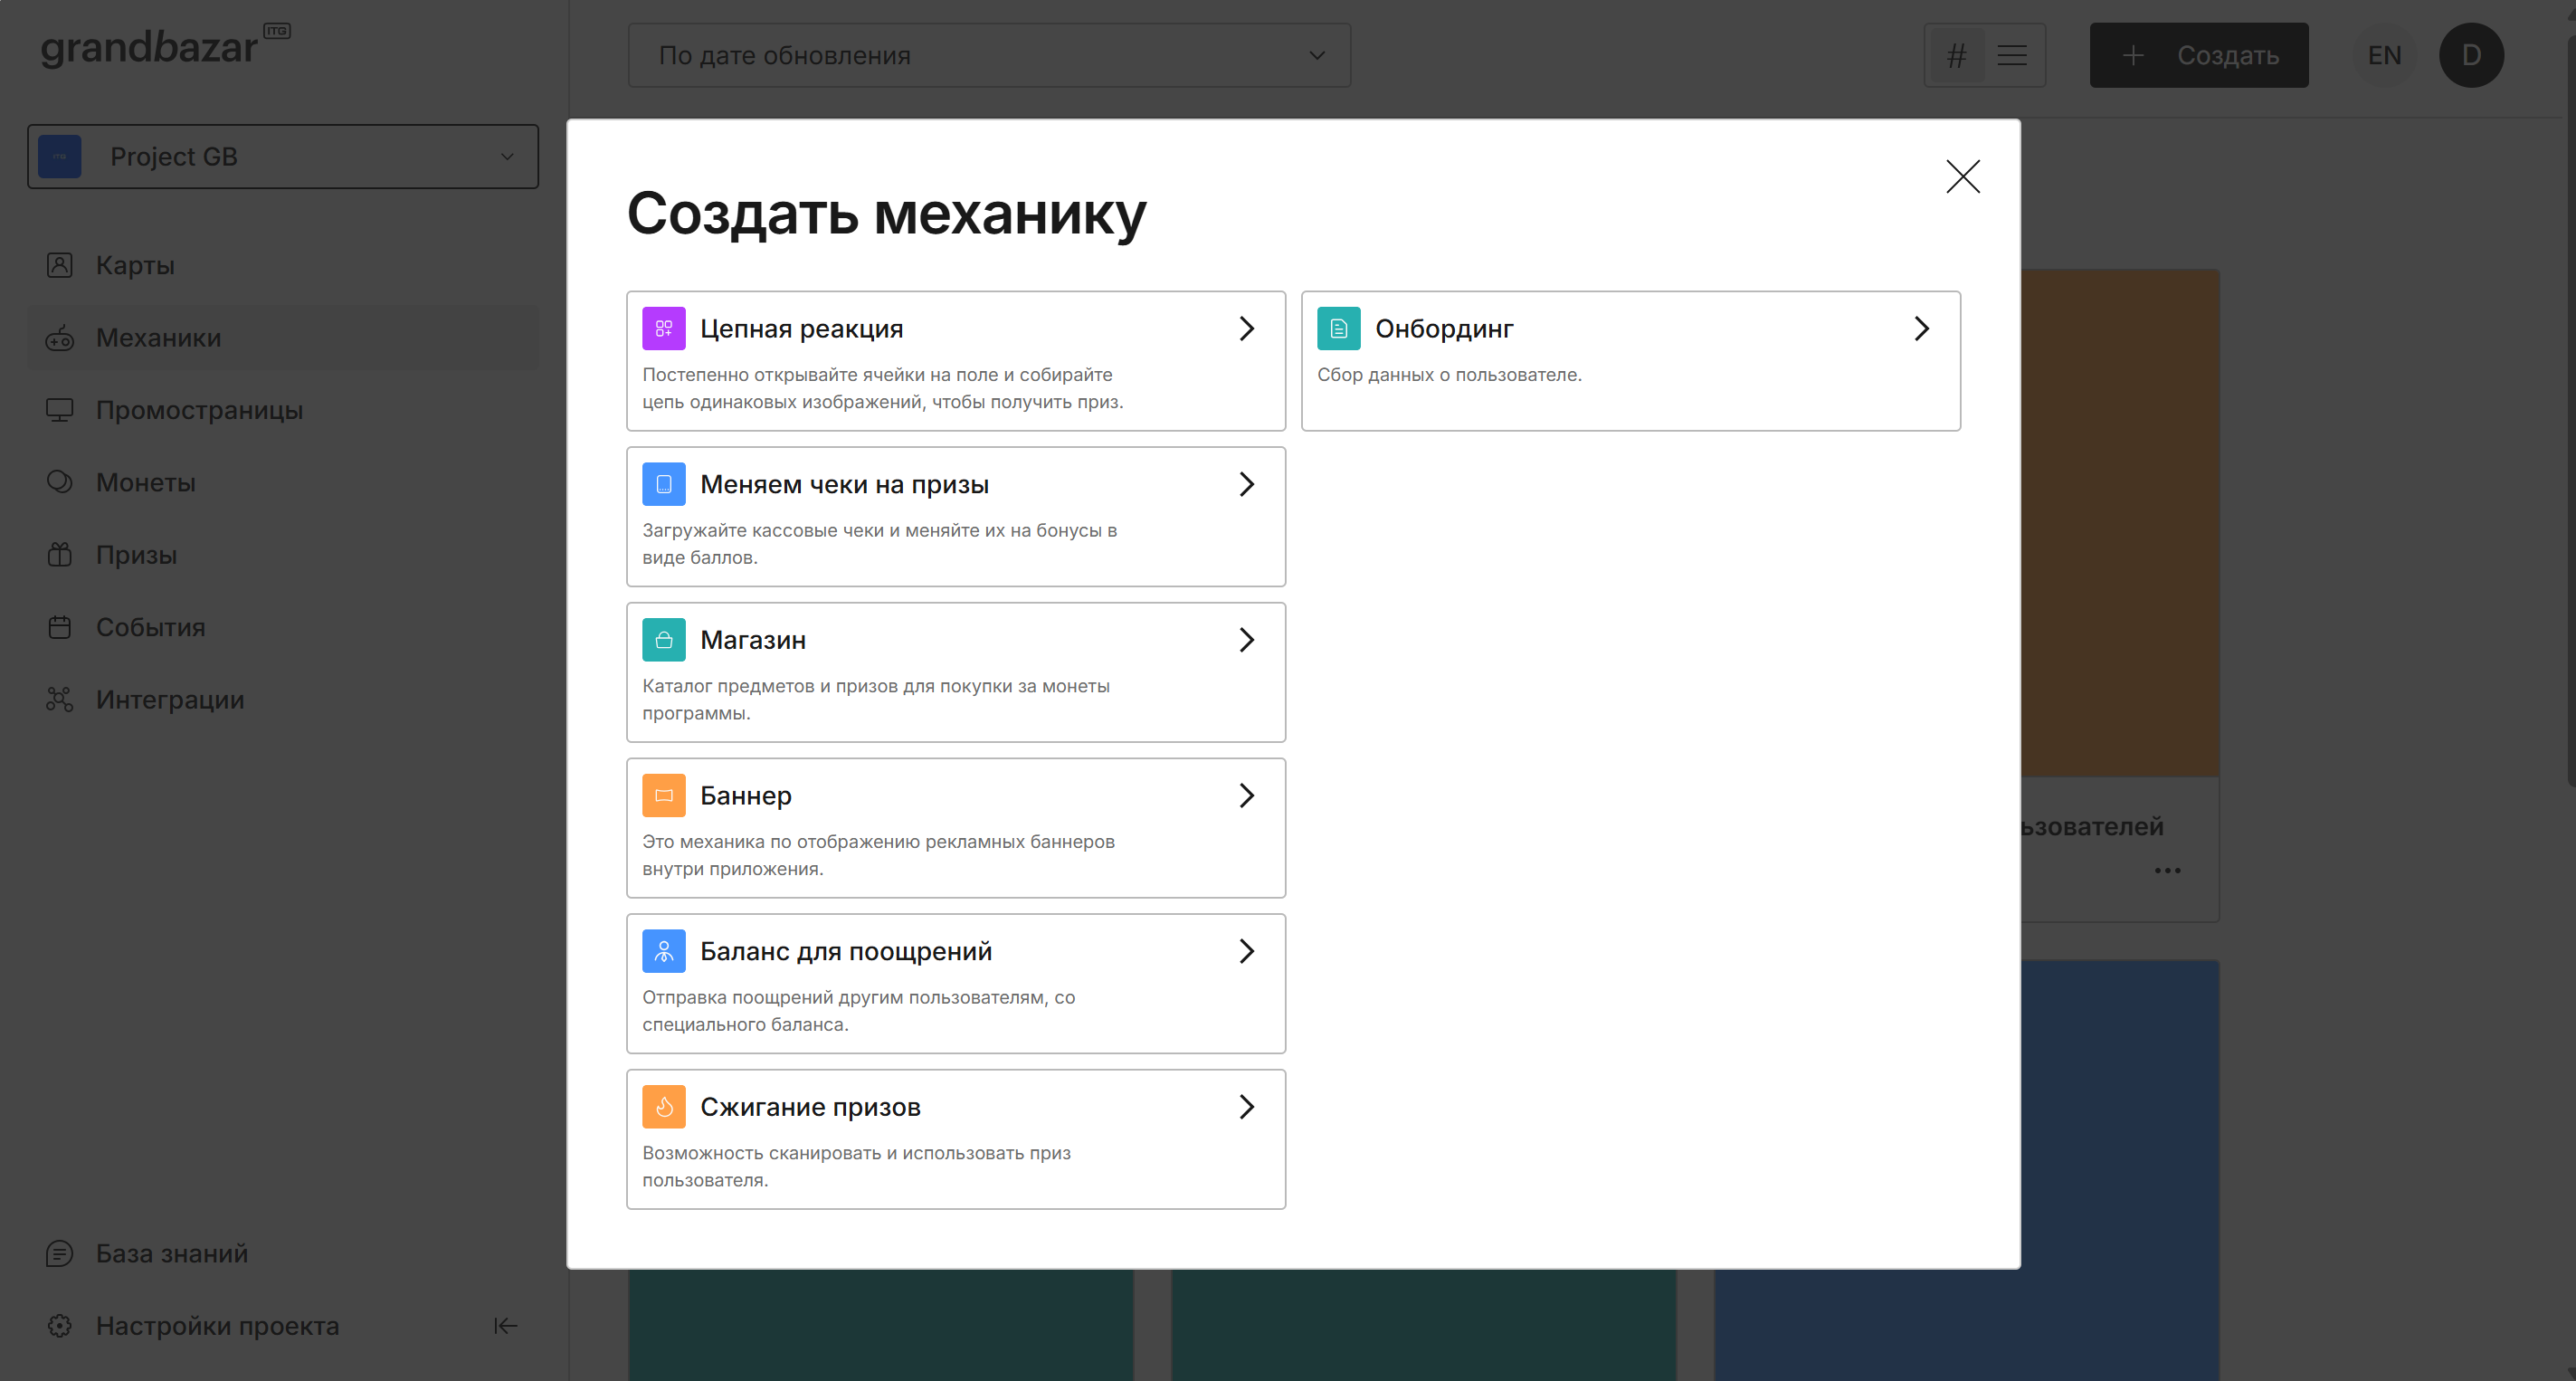Screen dimensions: 2576x1381
Task: Click the blue mechanic card thumbnail behind dialog
Action: pyautogui.click(x=2119, y=1170)
